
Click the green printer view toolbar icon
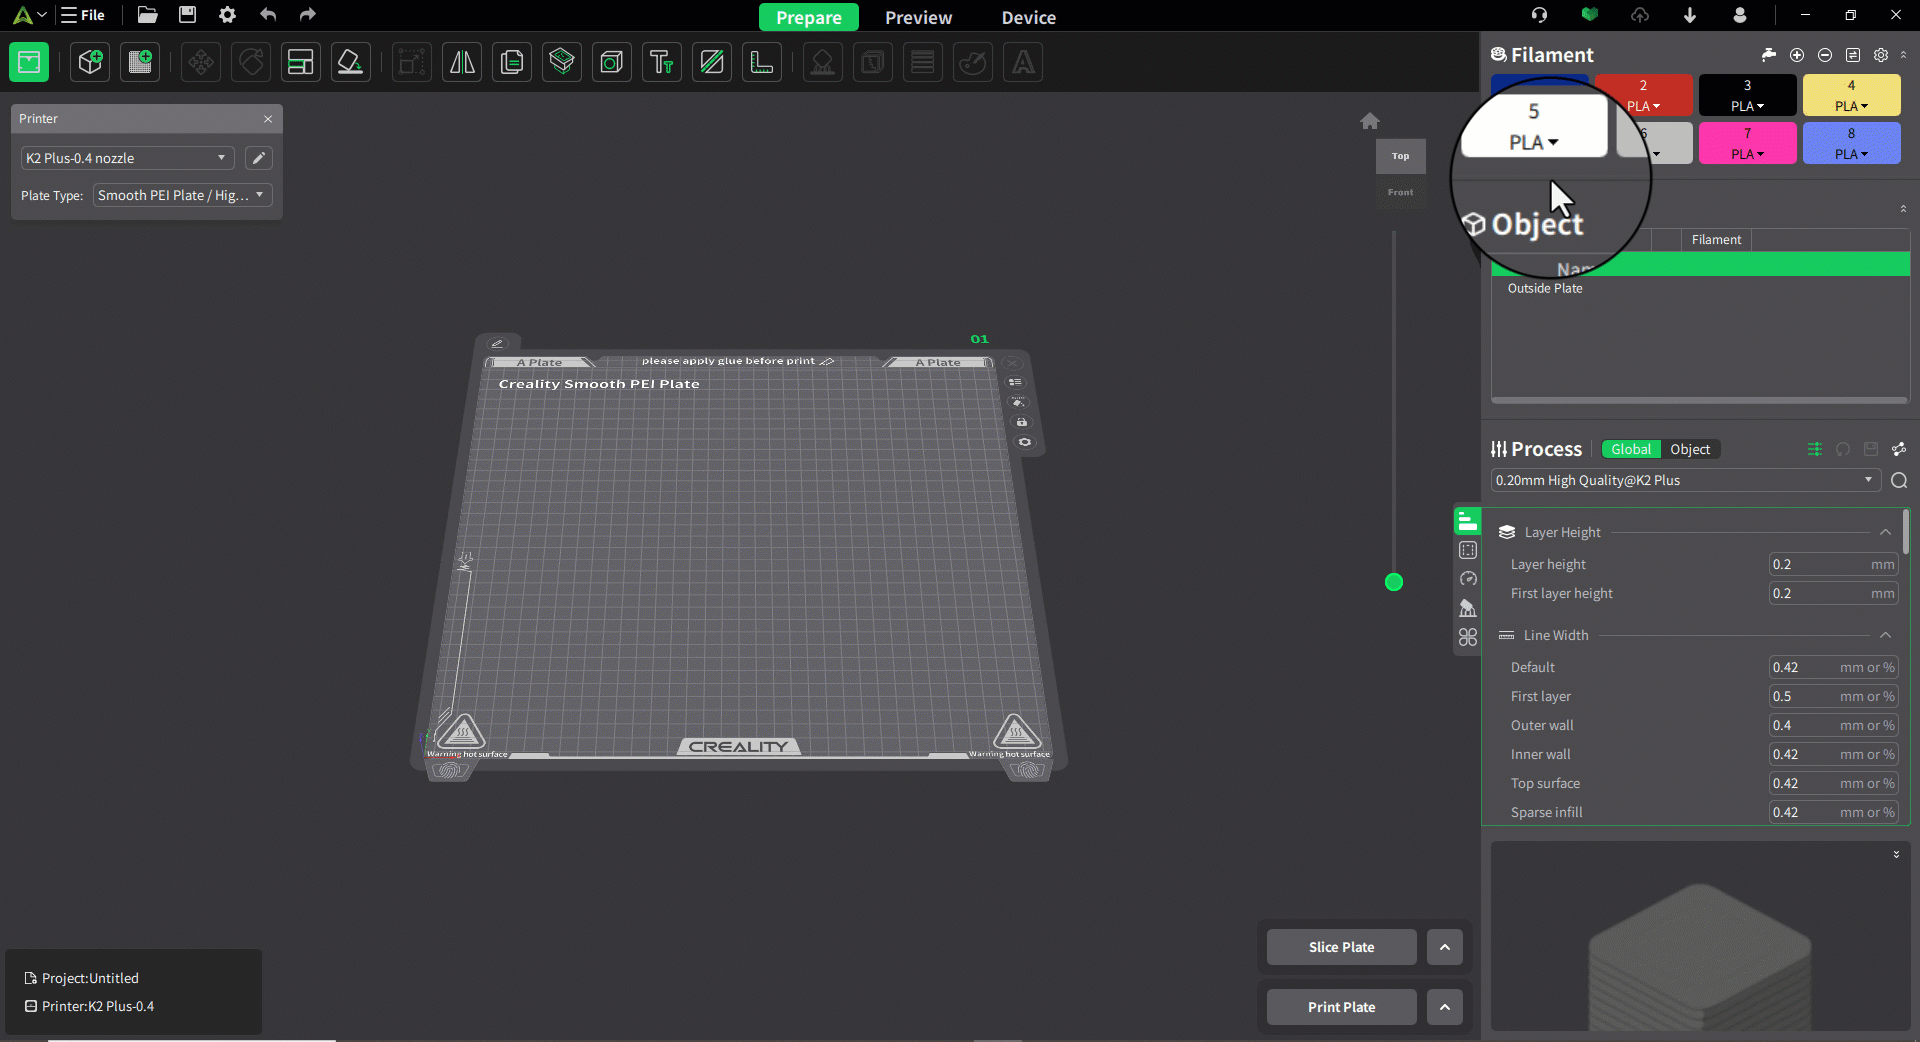click(29, 62)
